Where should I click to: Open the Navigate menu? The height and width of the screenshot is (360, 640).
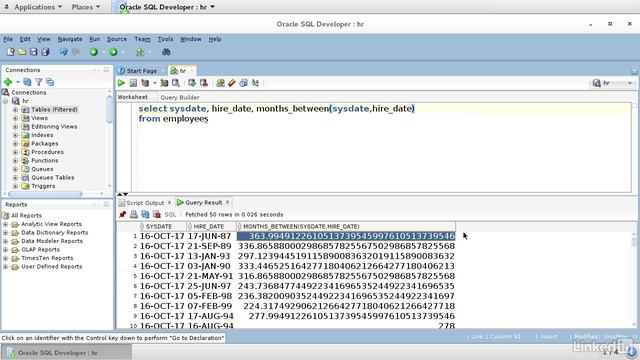click(x=70, y=39)
